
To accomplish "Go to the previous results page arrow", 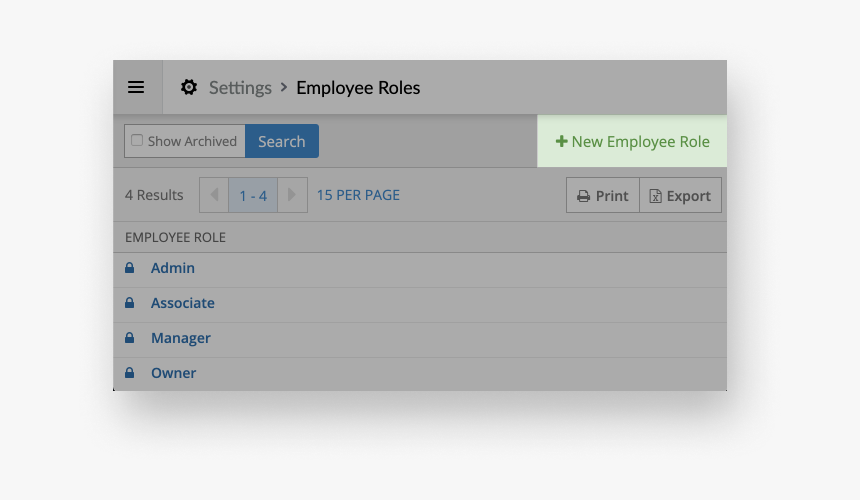I will coord(214,195).
